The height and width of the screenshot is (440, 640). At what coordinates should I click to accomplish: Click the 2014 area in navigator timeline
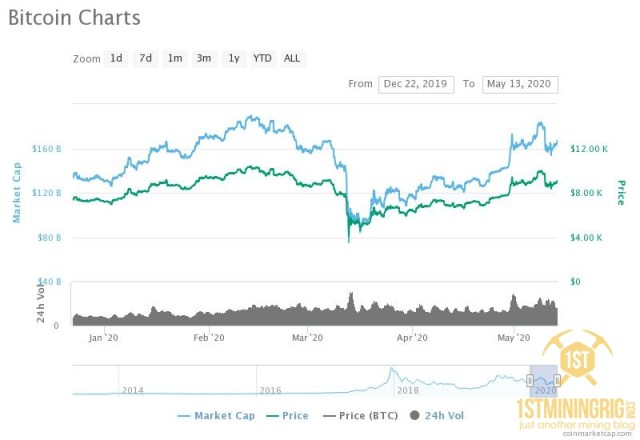point(132,388)
